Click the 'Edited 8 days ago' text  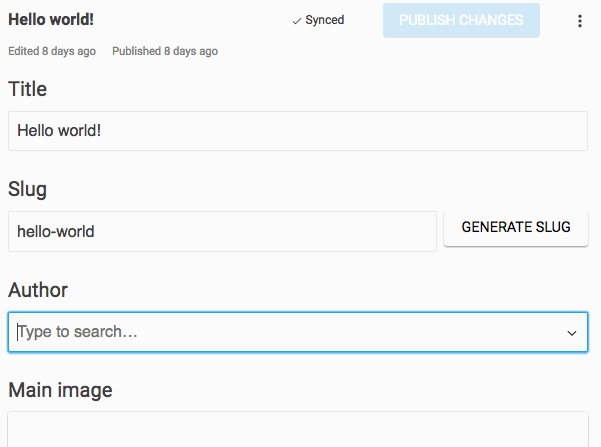pos(52,51)
